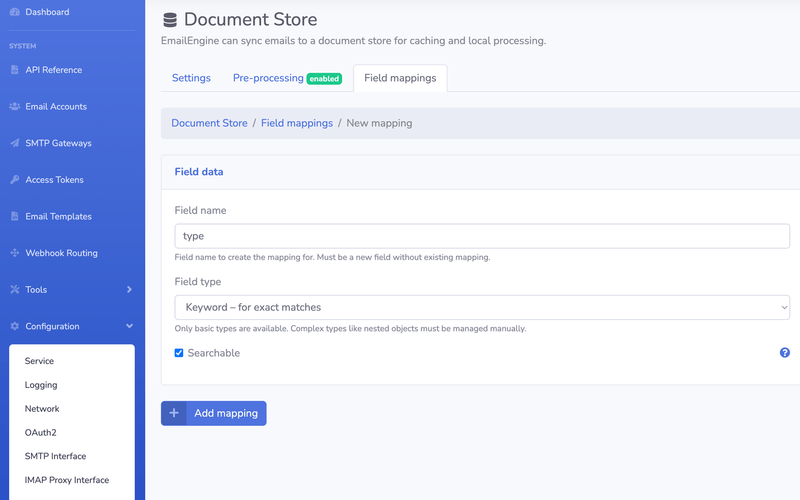
Task: Click the Email Accounts people icon
Action: (15, 106)
